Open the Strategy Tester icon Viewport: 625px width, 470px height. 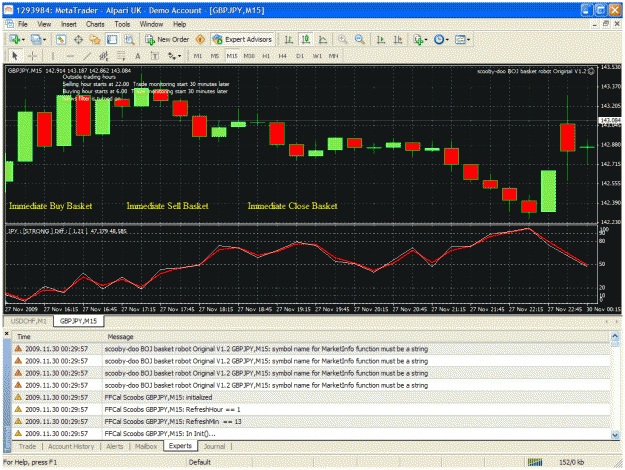pos(129,39)
